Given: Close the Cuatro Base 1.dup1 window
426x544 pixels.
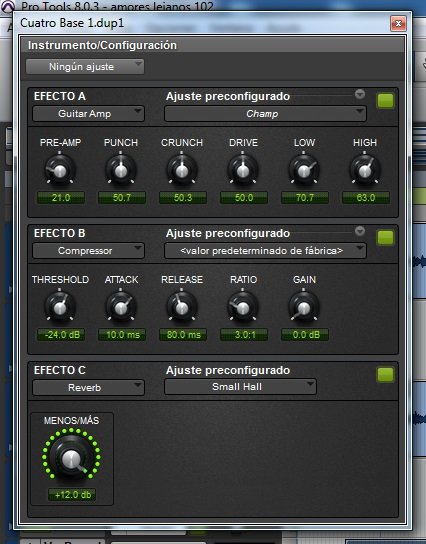Looking at the screenshot, I should 398,23.
